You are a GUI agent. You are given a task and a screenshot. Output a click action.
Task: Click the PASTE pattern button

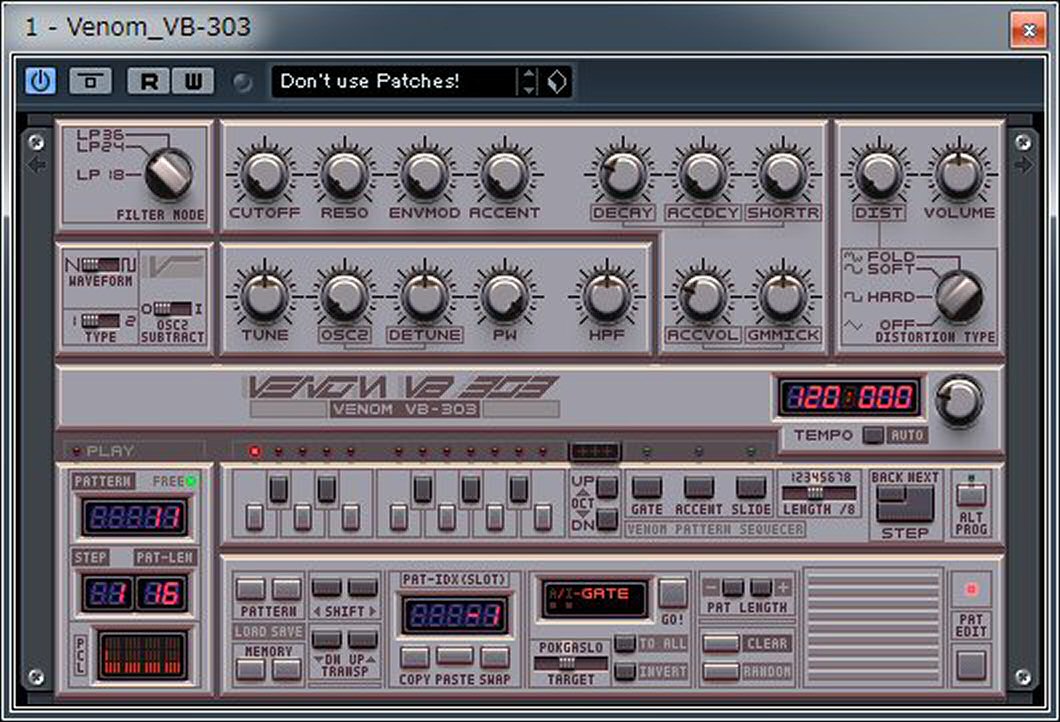click(455, 654)
